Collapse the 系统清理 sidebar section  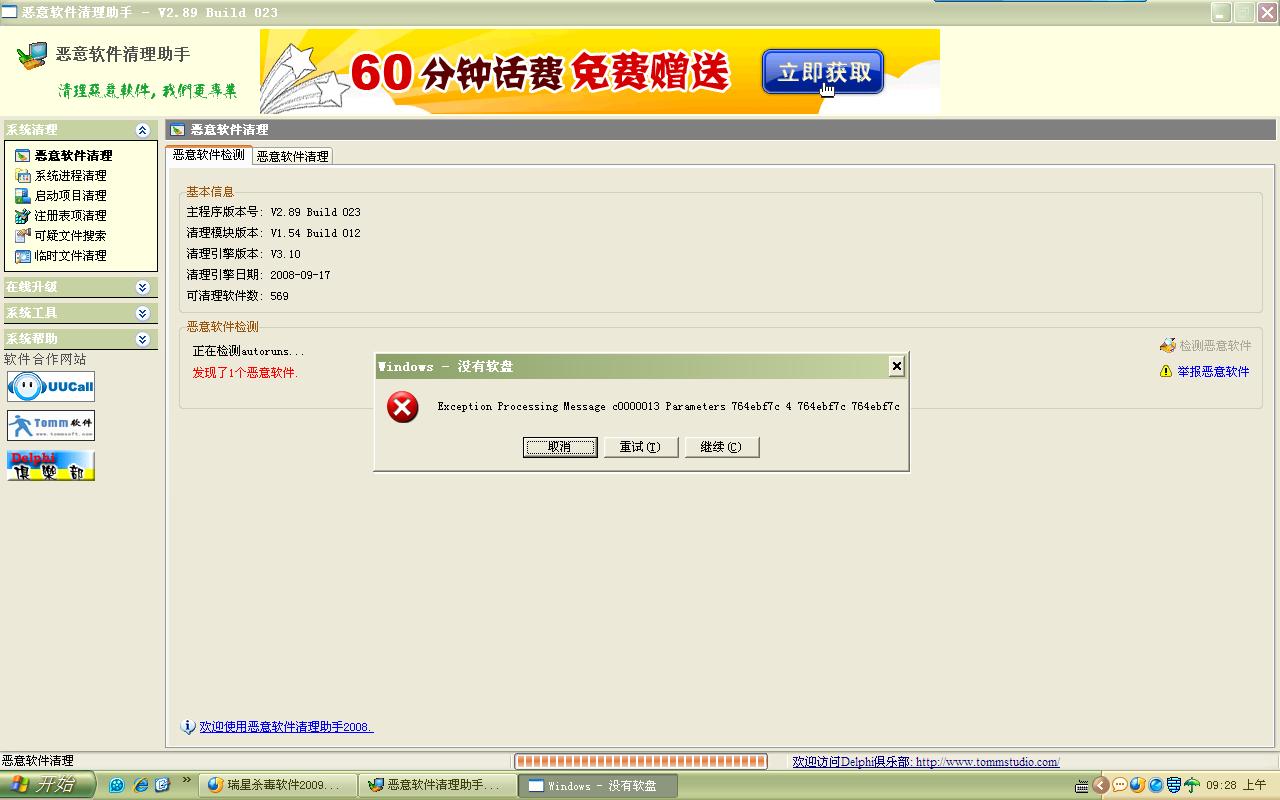pos(142,130)
